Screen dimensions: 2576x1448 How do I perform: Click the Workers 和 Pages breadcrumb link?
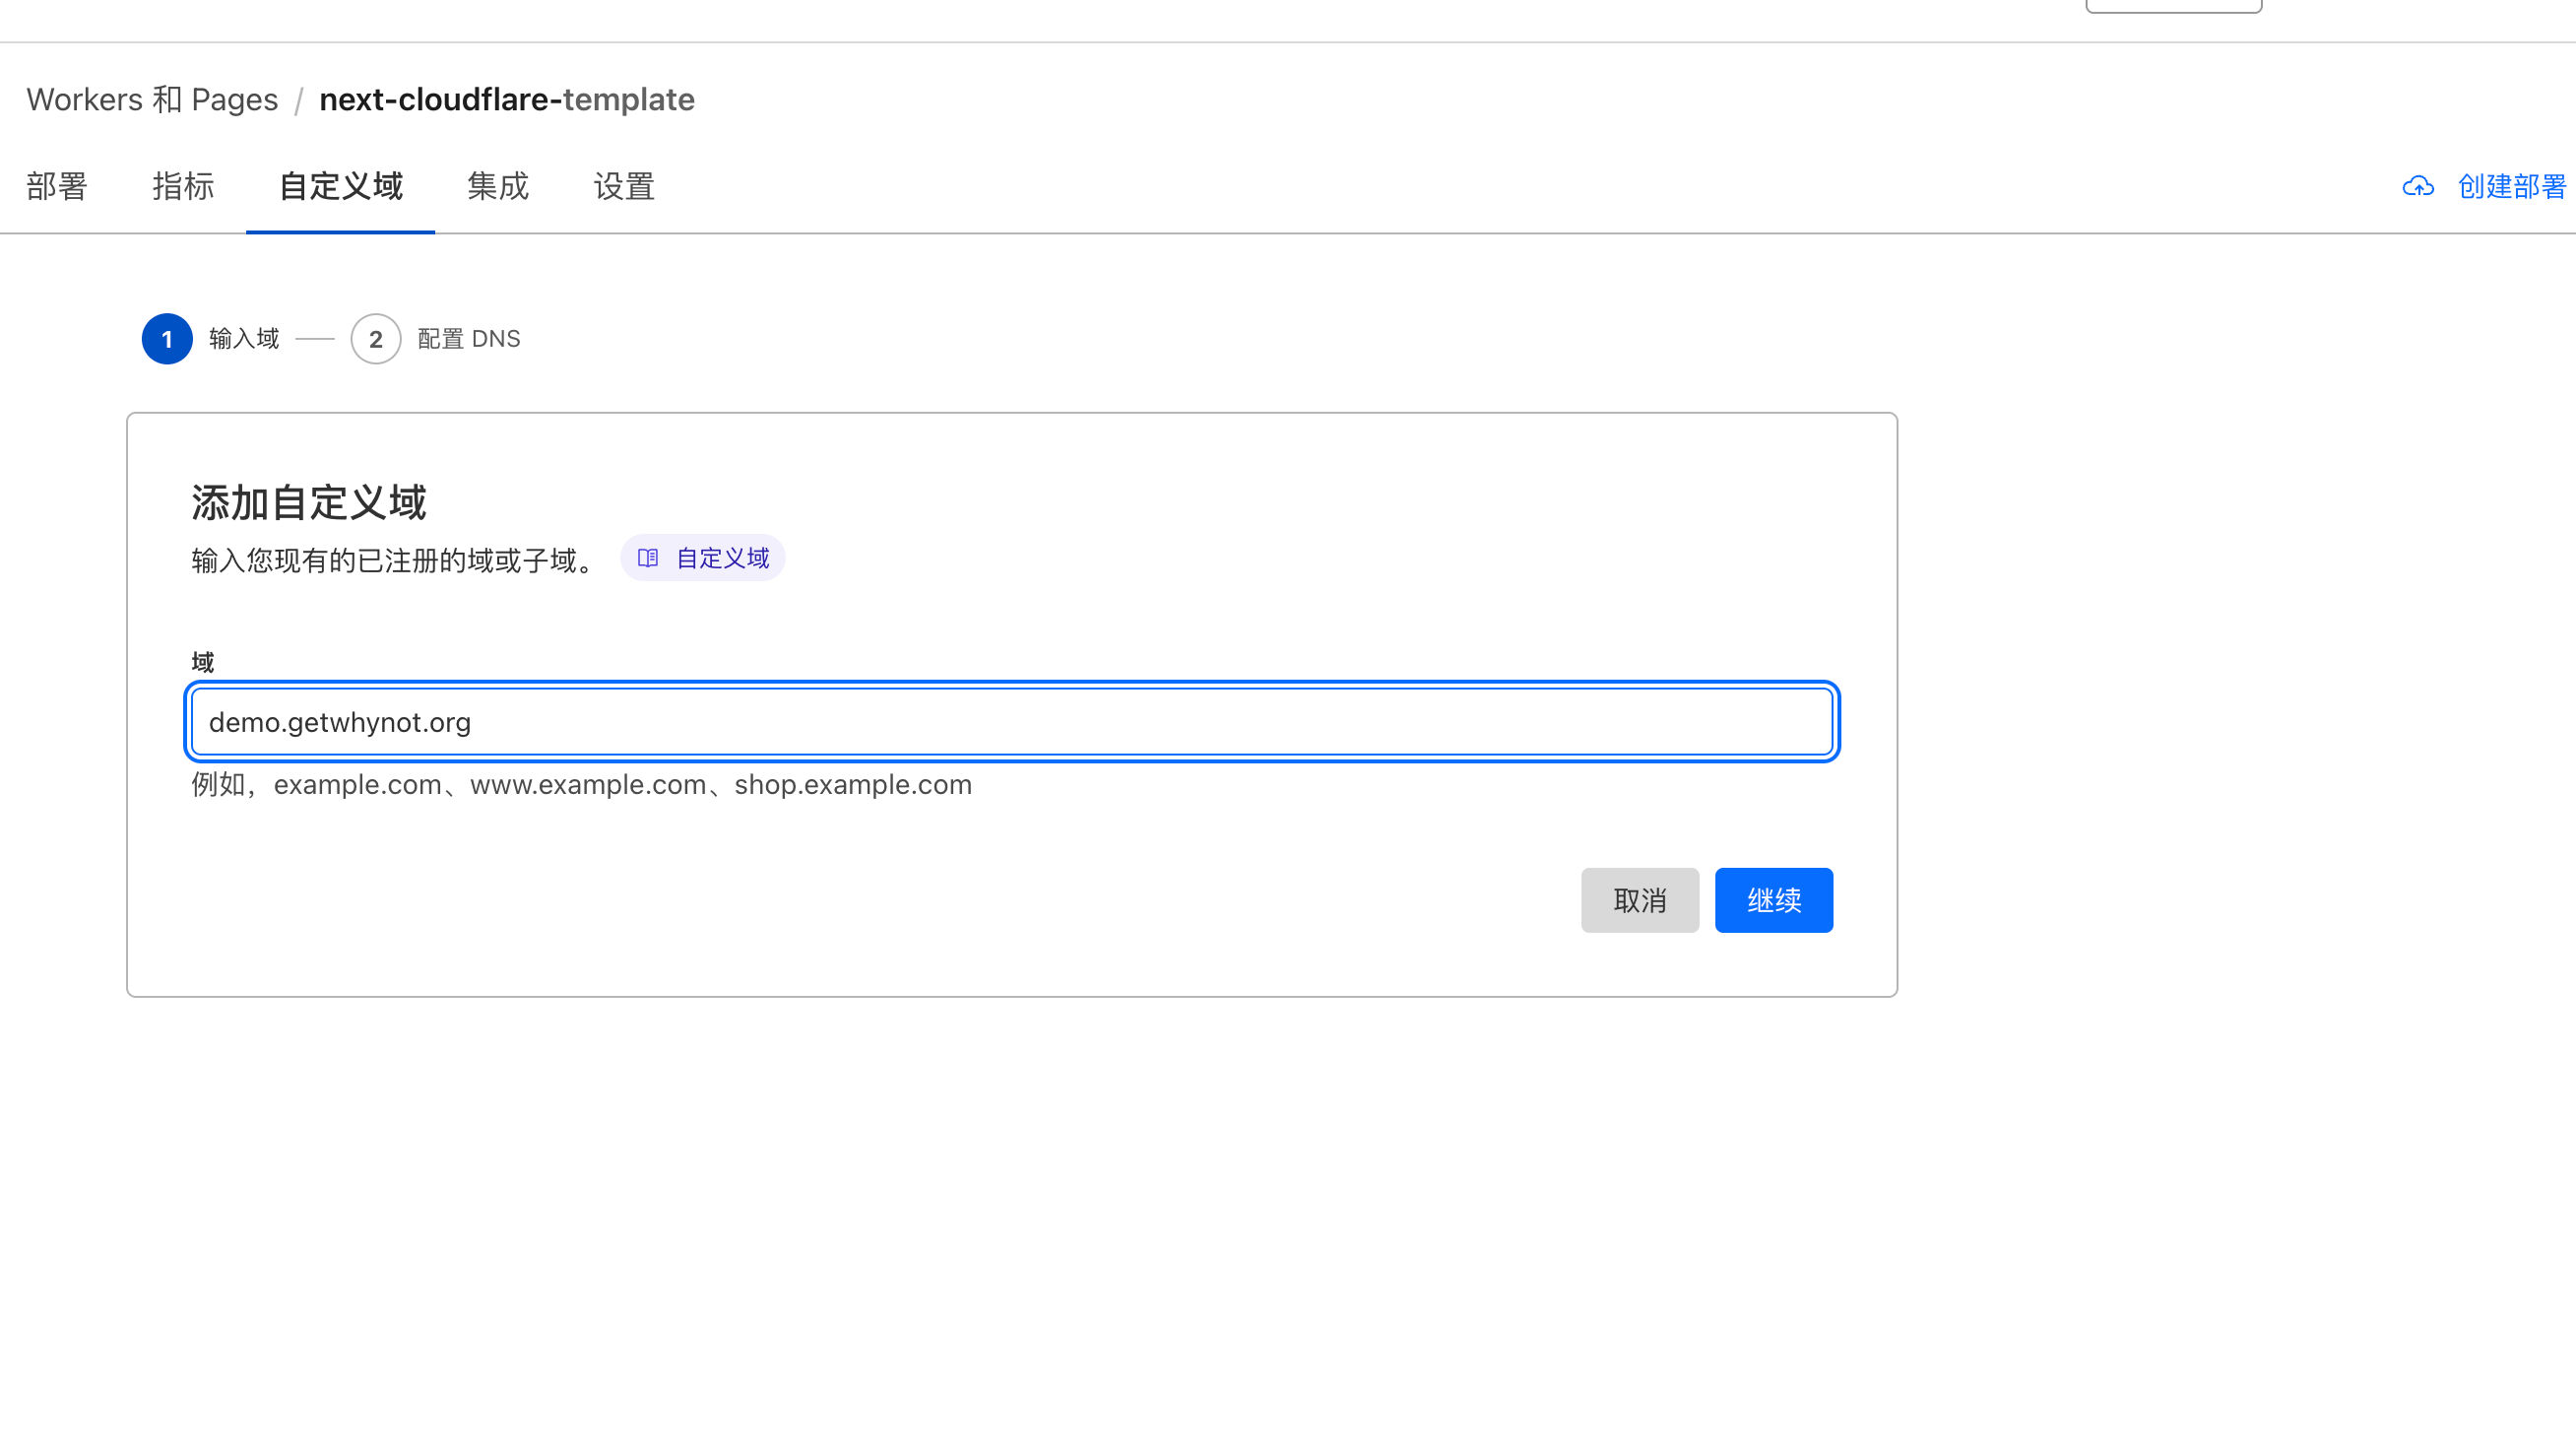pos(152,100)
